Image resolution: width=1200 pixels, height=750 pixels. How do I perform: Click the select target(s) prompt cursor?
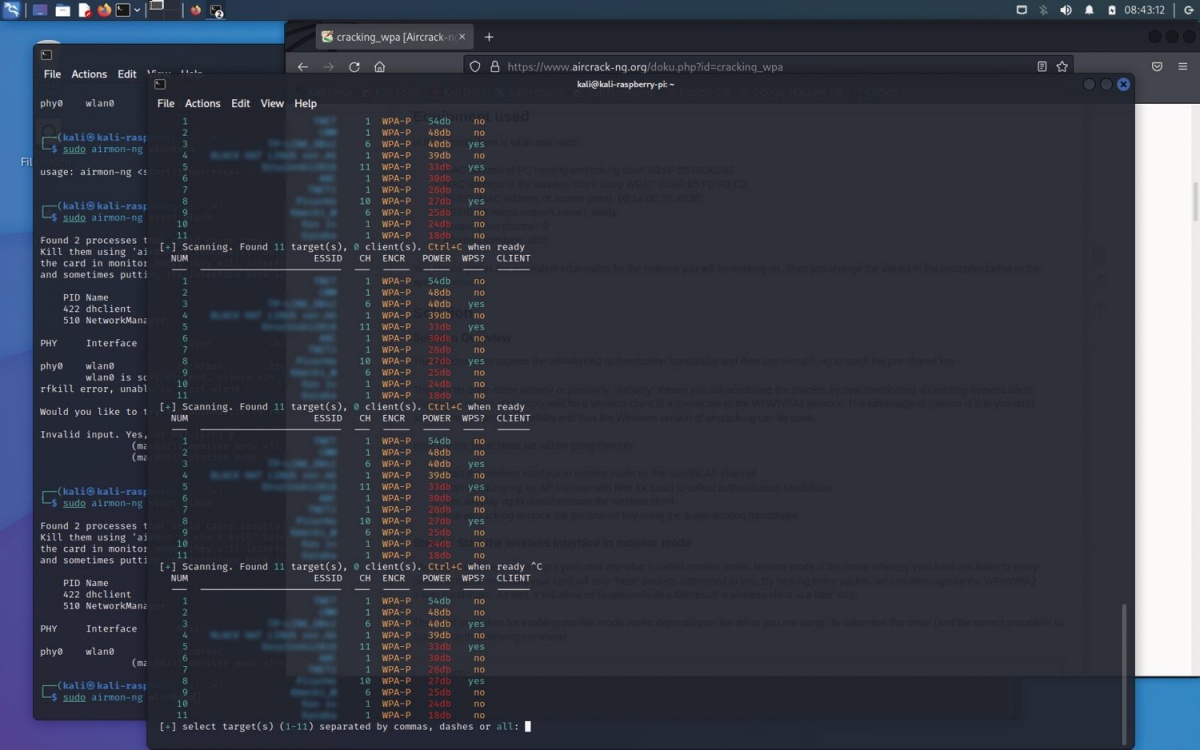[x=528, y=727]
